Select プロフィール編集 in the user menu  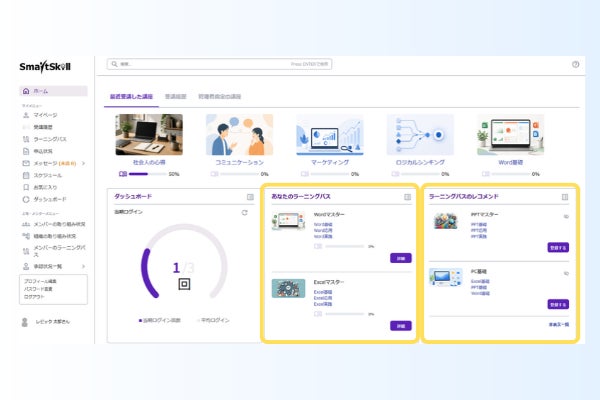pos(41,281)
